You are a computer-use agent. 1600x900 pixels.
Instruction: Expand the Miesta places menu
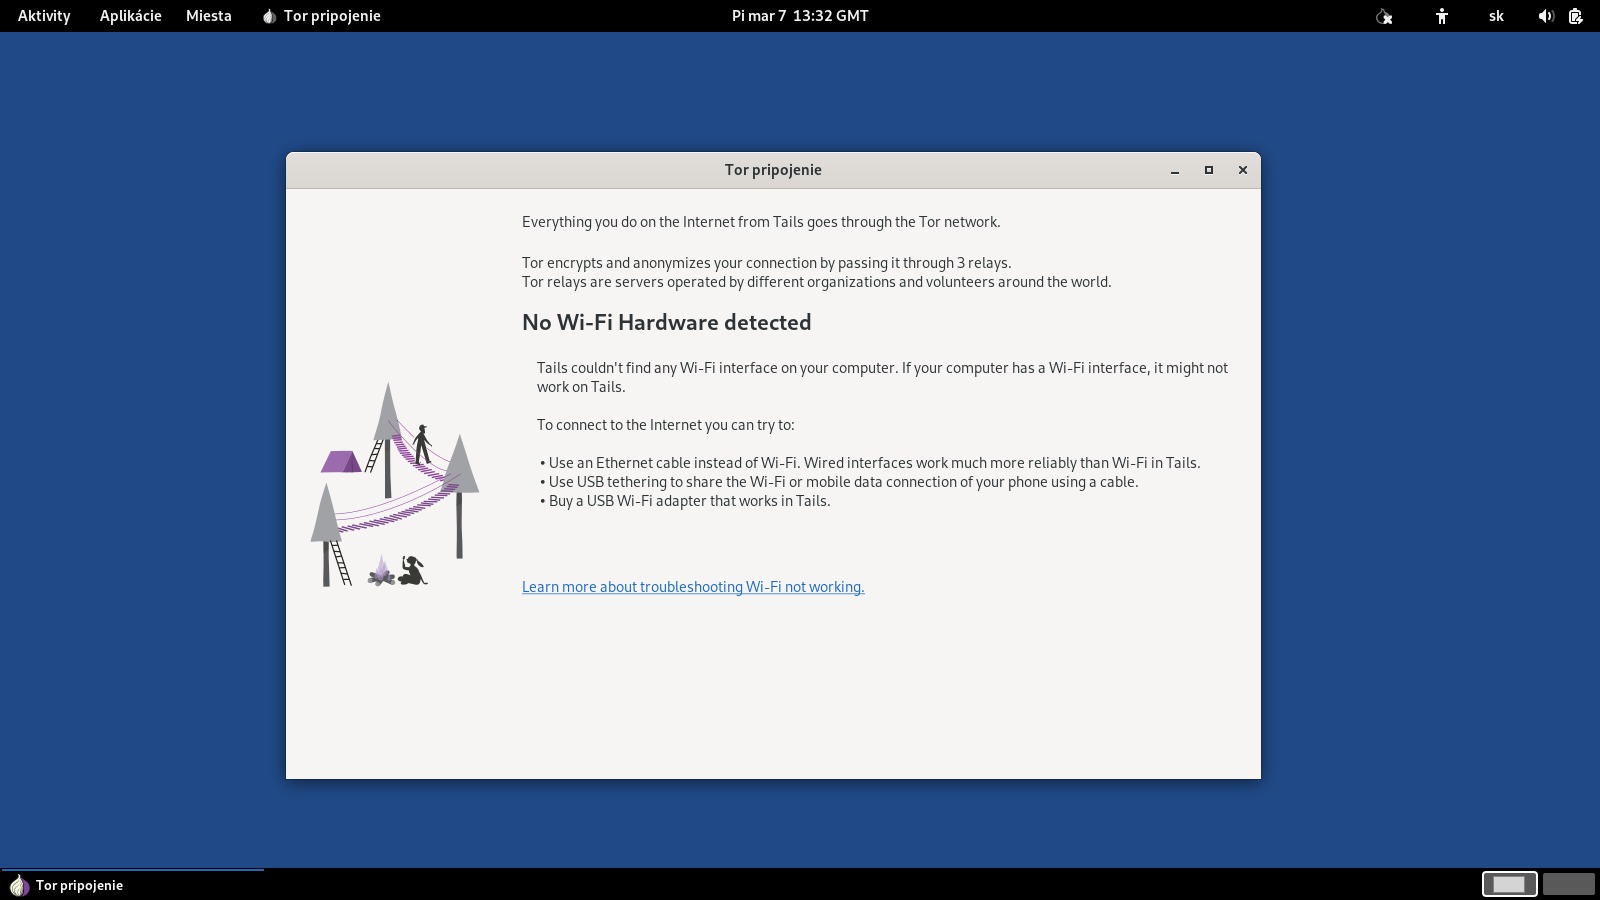tap(208, 16)
